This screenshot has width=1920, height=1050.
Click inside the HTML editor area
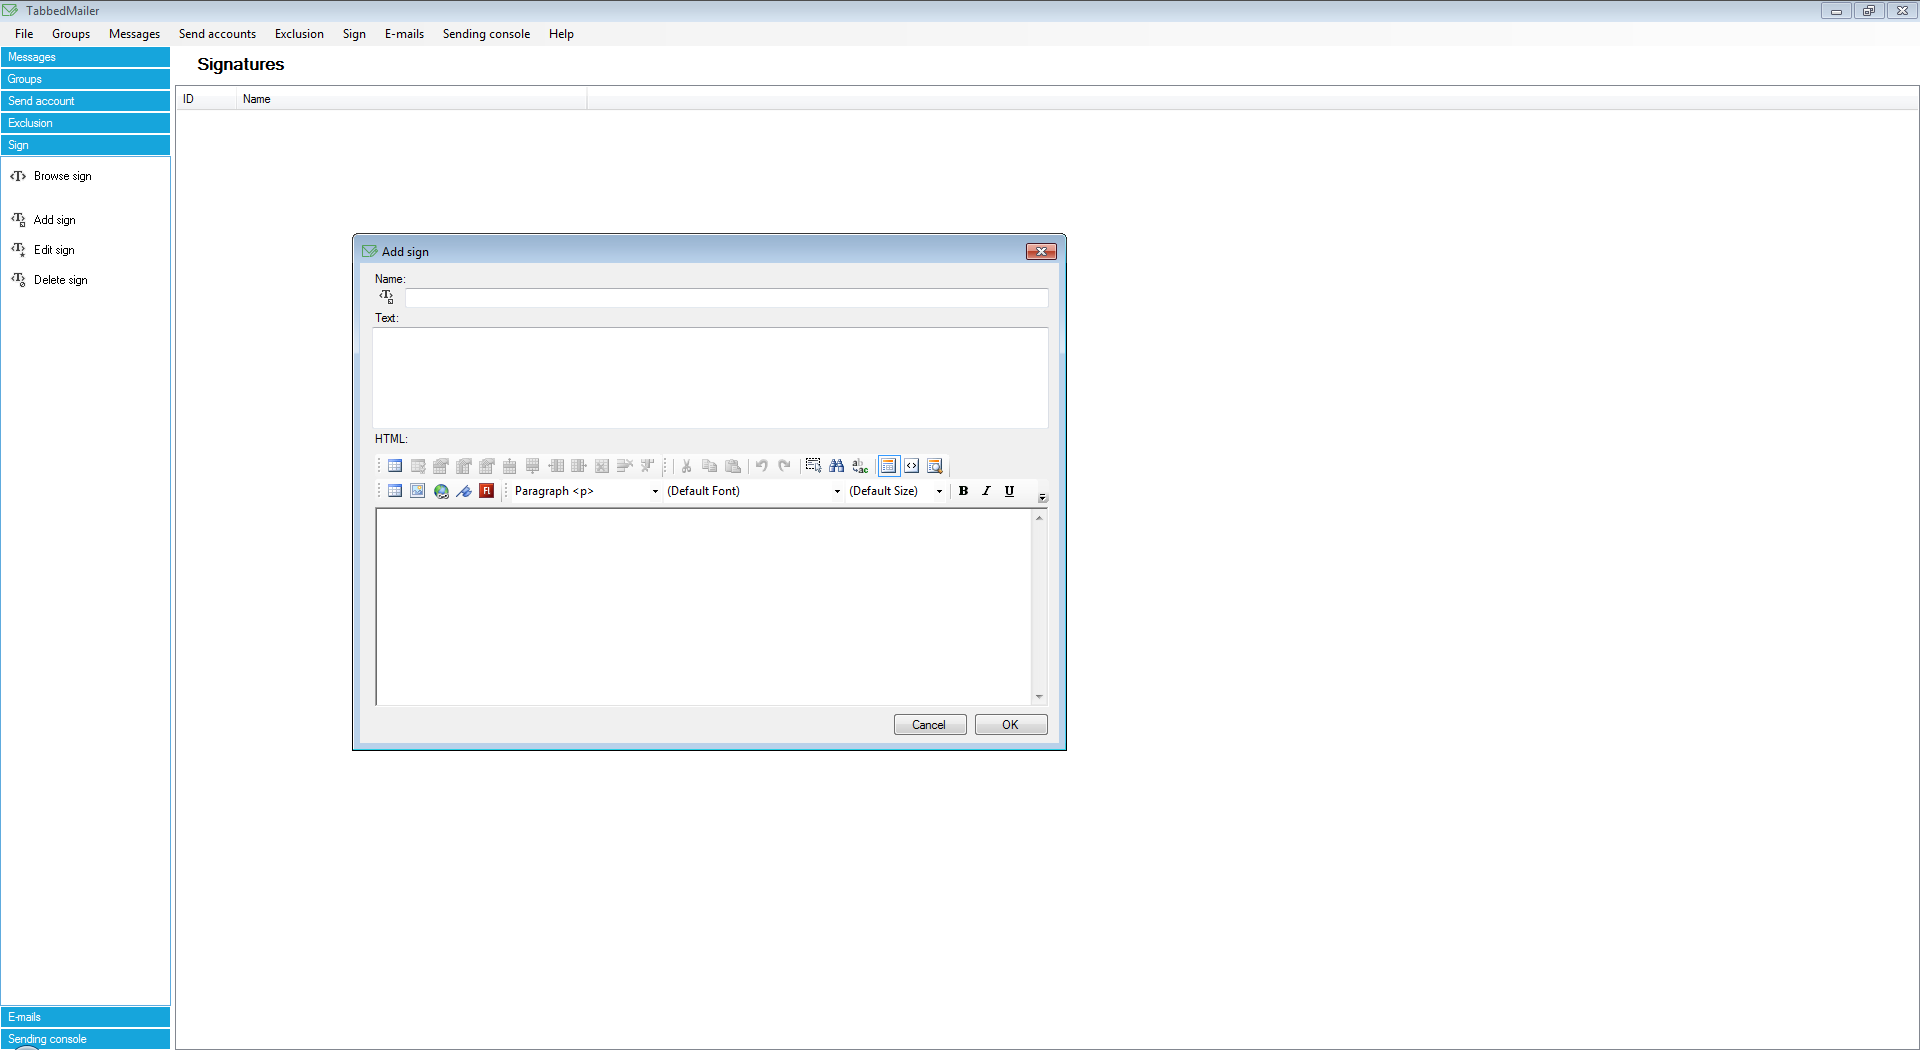tap(704, 607)
